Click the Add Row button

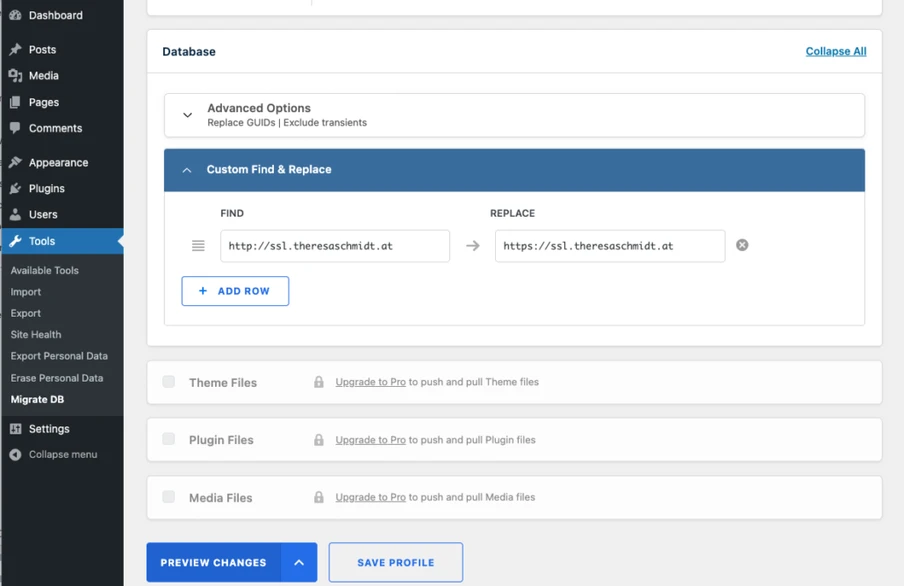235,291
